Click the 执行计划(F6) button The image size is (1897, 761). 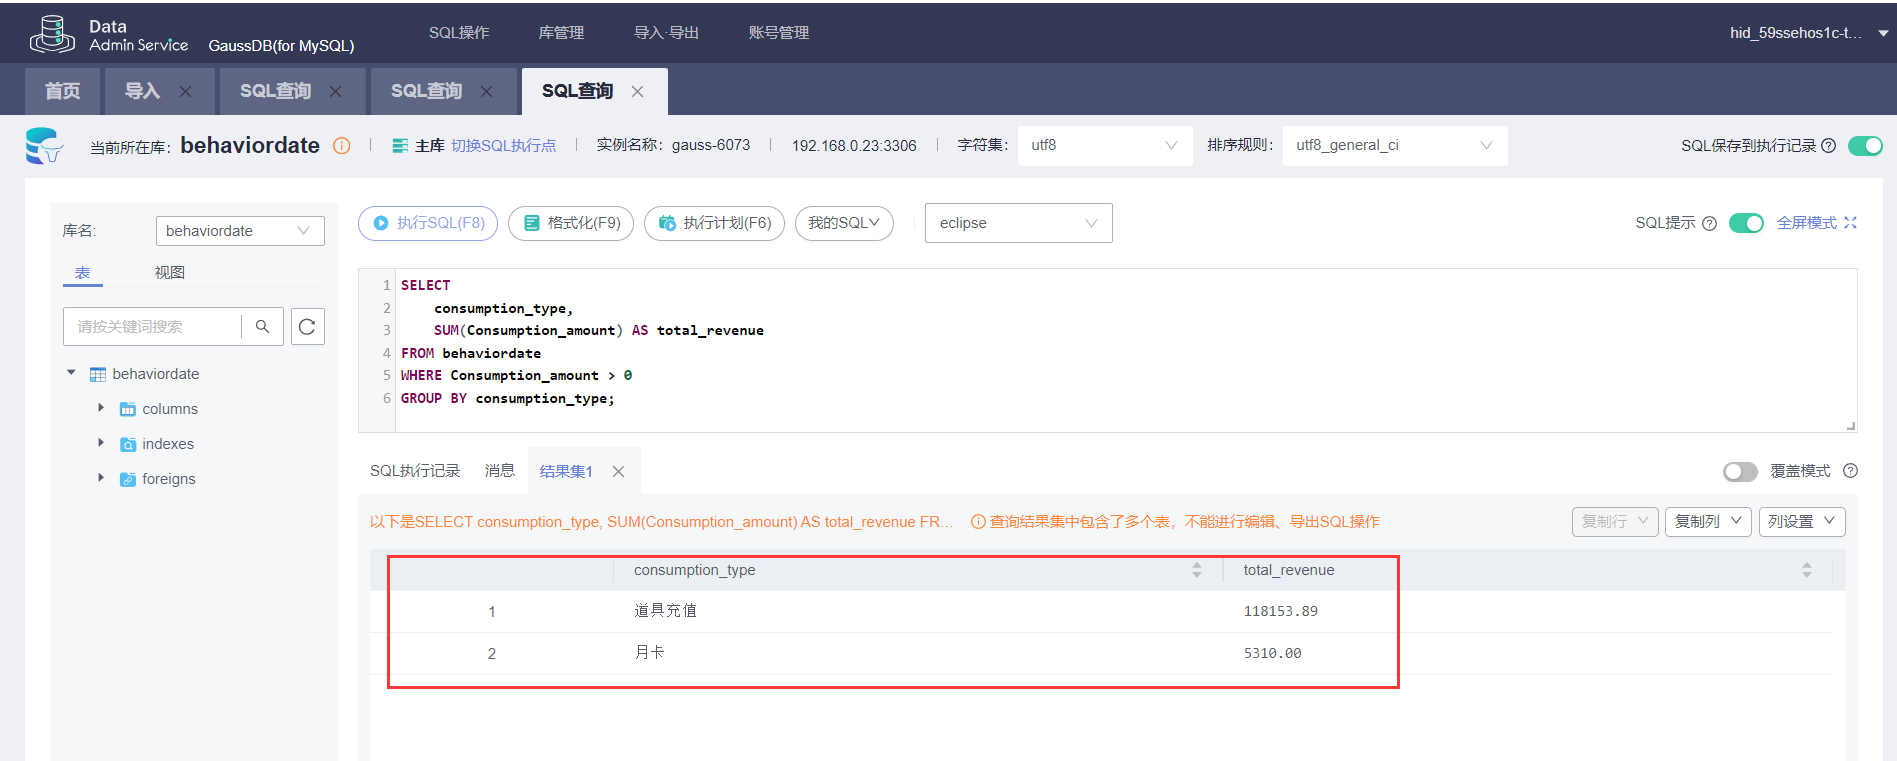714,223
